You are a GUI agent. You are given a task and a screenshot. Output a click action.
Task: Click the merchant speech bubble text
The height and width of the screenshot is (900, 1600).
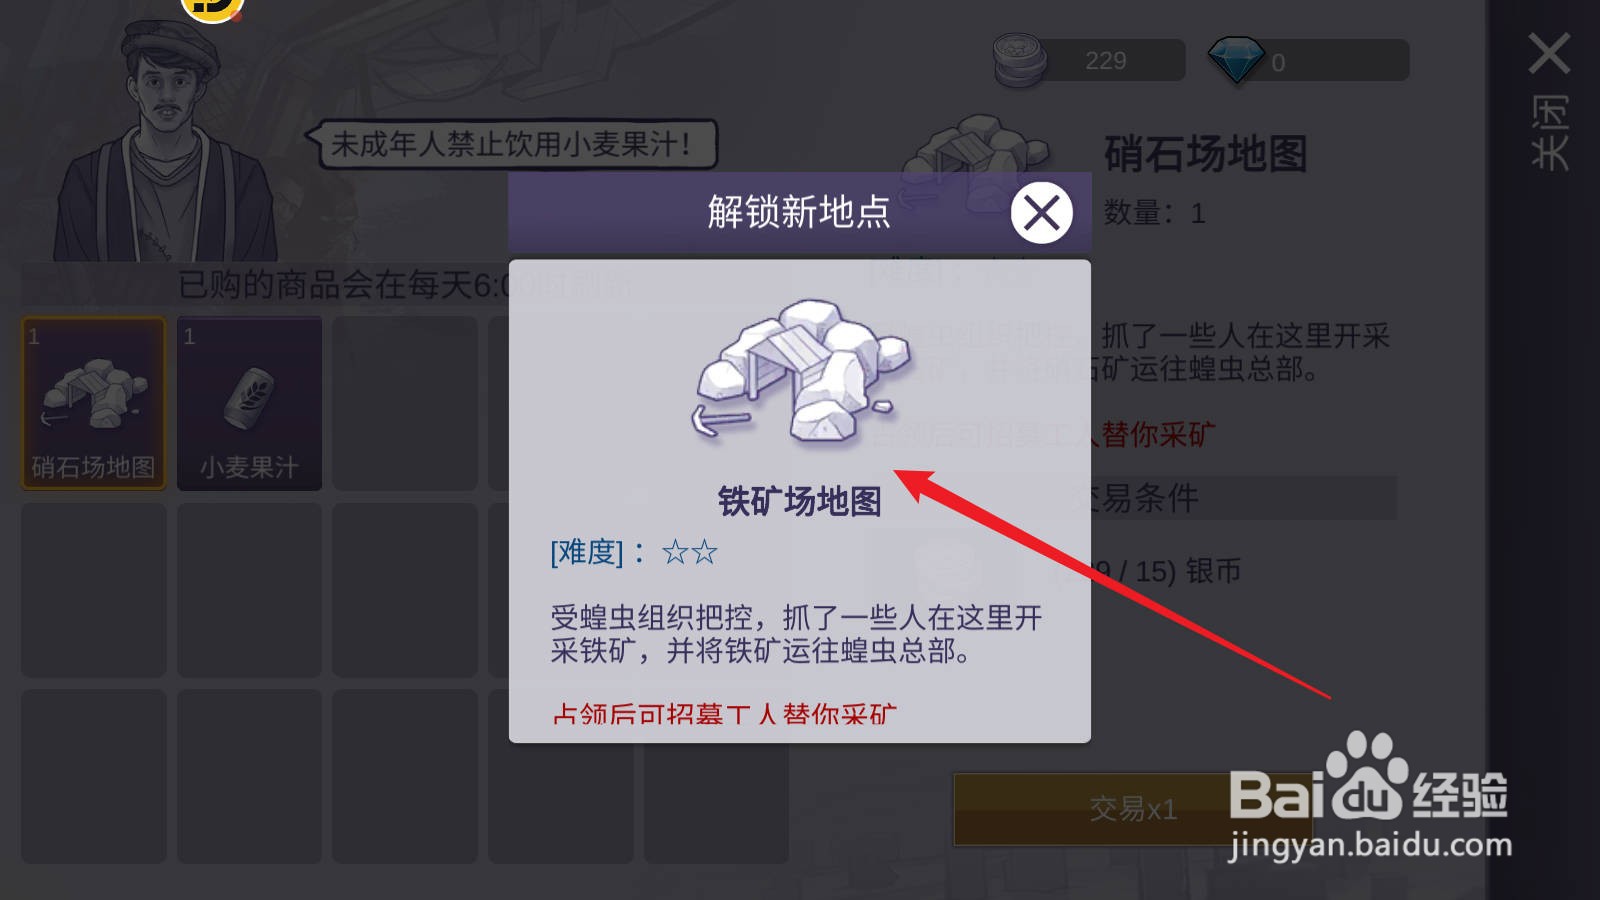click(511, 144)
